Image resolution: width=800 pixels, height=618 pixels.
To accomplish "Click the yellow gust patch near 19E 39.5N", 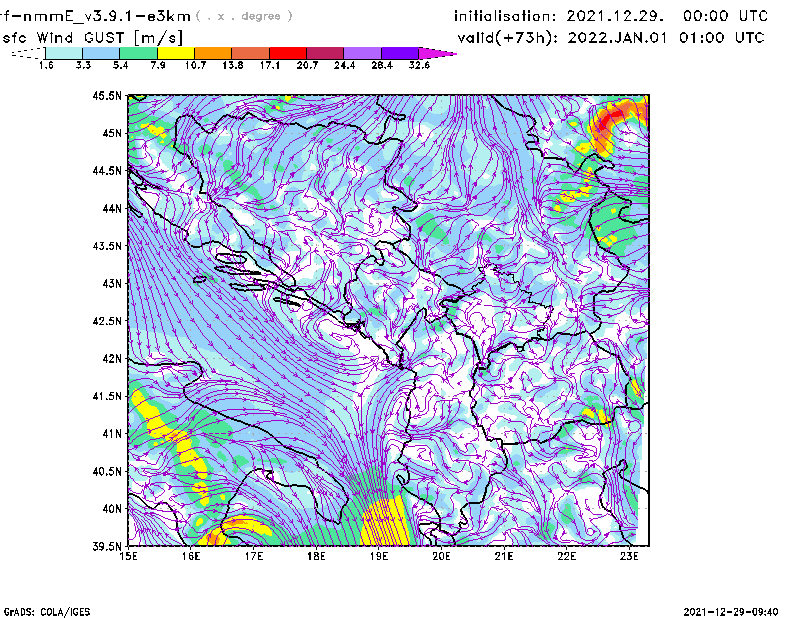I will [x=385, y=523].
